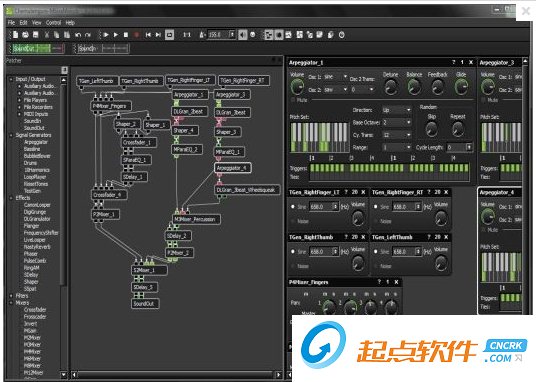The width and height of the screenshot is (536, 382).
Task: Select Noise in the TGen_LeftThumb panel
Action: pos(376,266)
